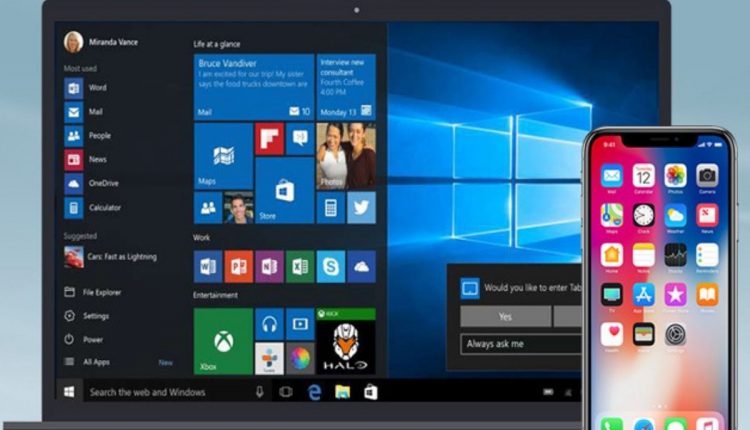The height and width of the screenshot is (430, 750).
Task: Launch the green Xbox tile
Action: [x=223, y=342]
